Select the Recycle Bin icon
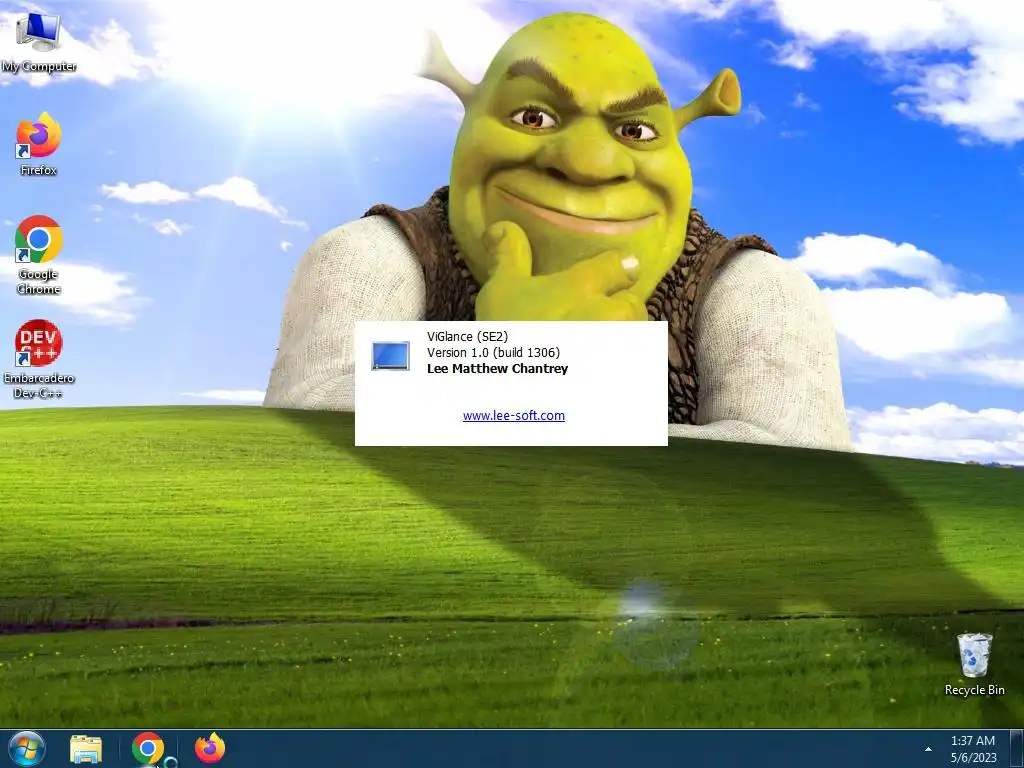Viewport: 1024px width, 768px height. click(974, 664)
